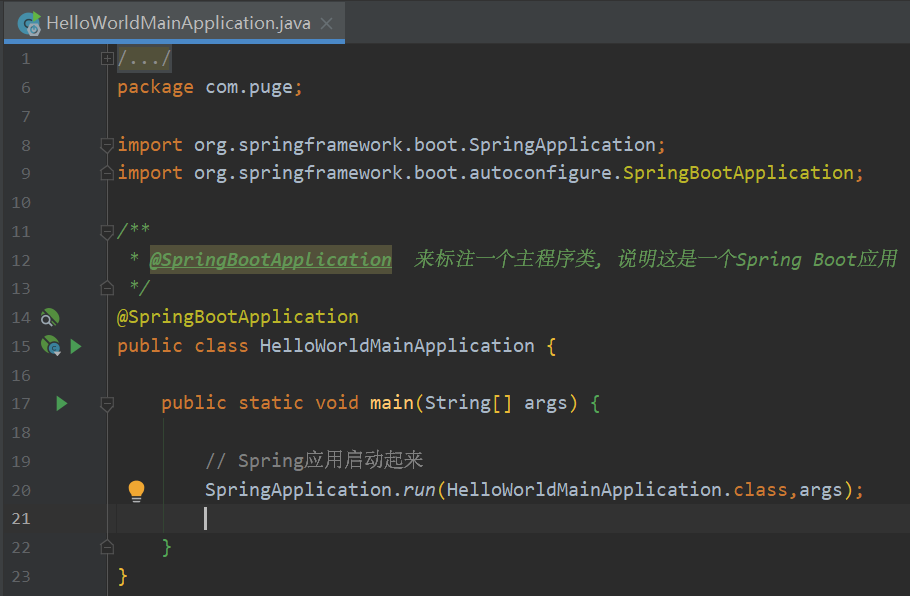
Task: Click line number 21 in the gutter
Action: click(21, 518)
